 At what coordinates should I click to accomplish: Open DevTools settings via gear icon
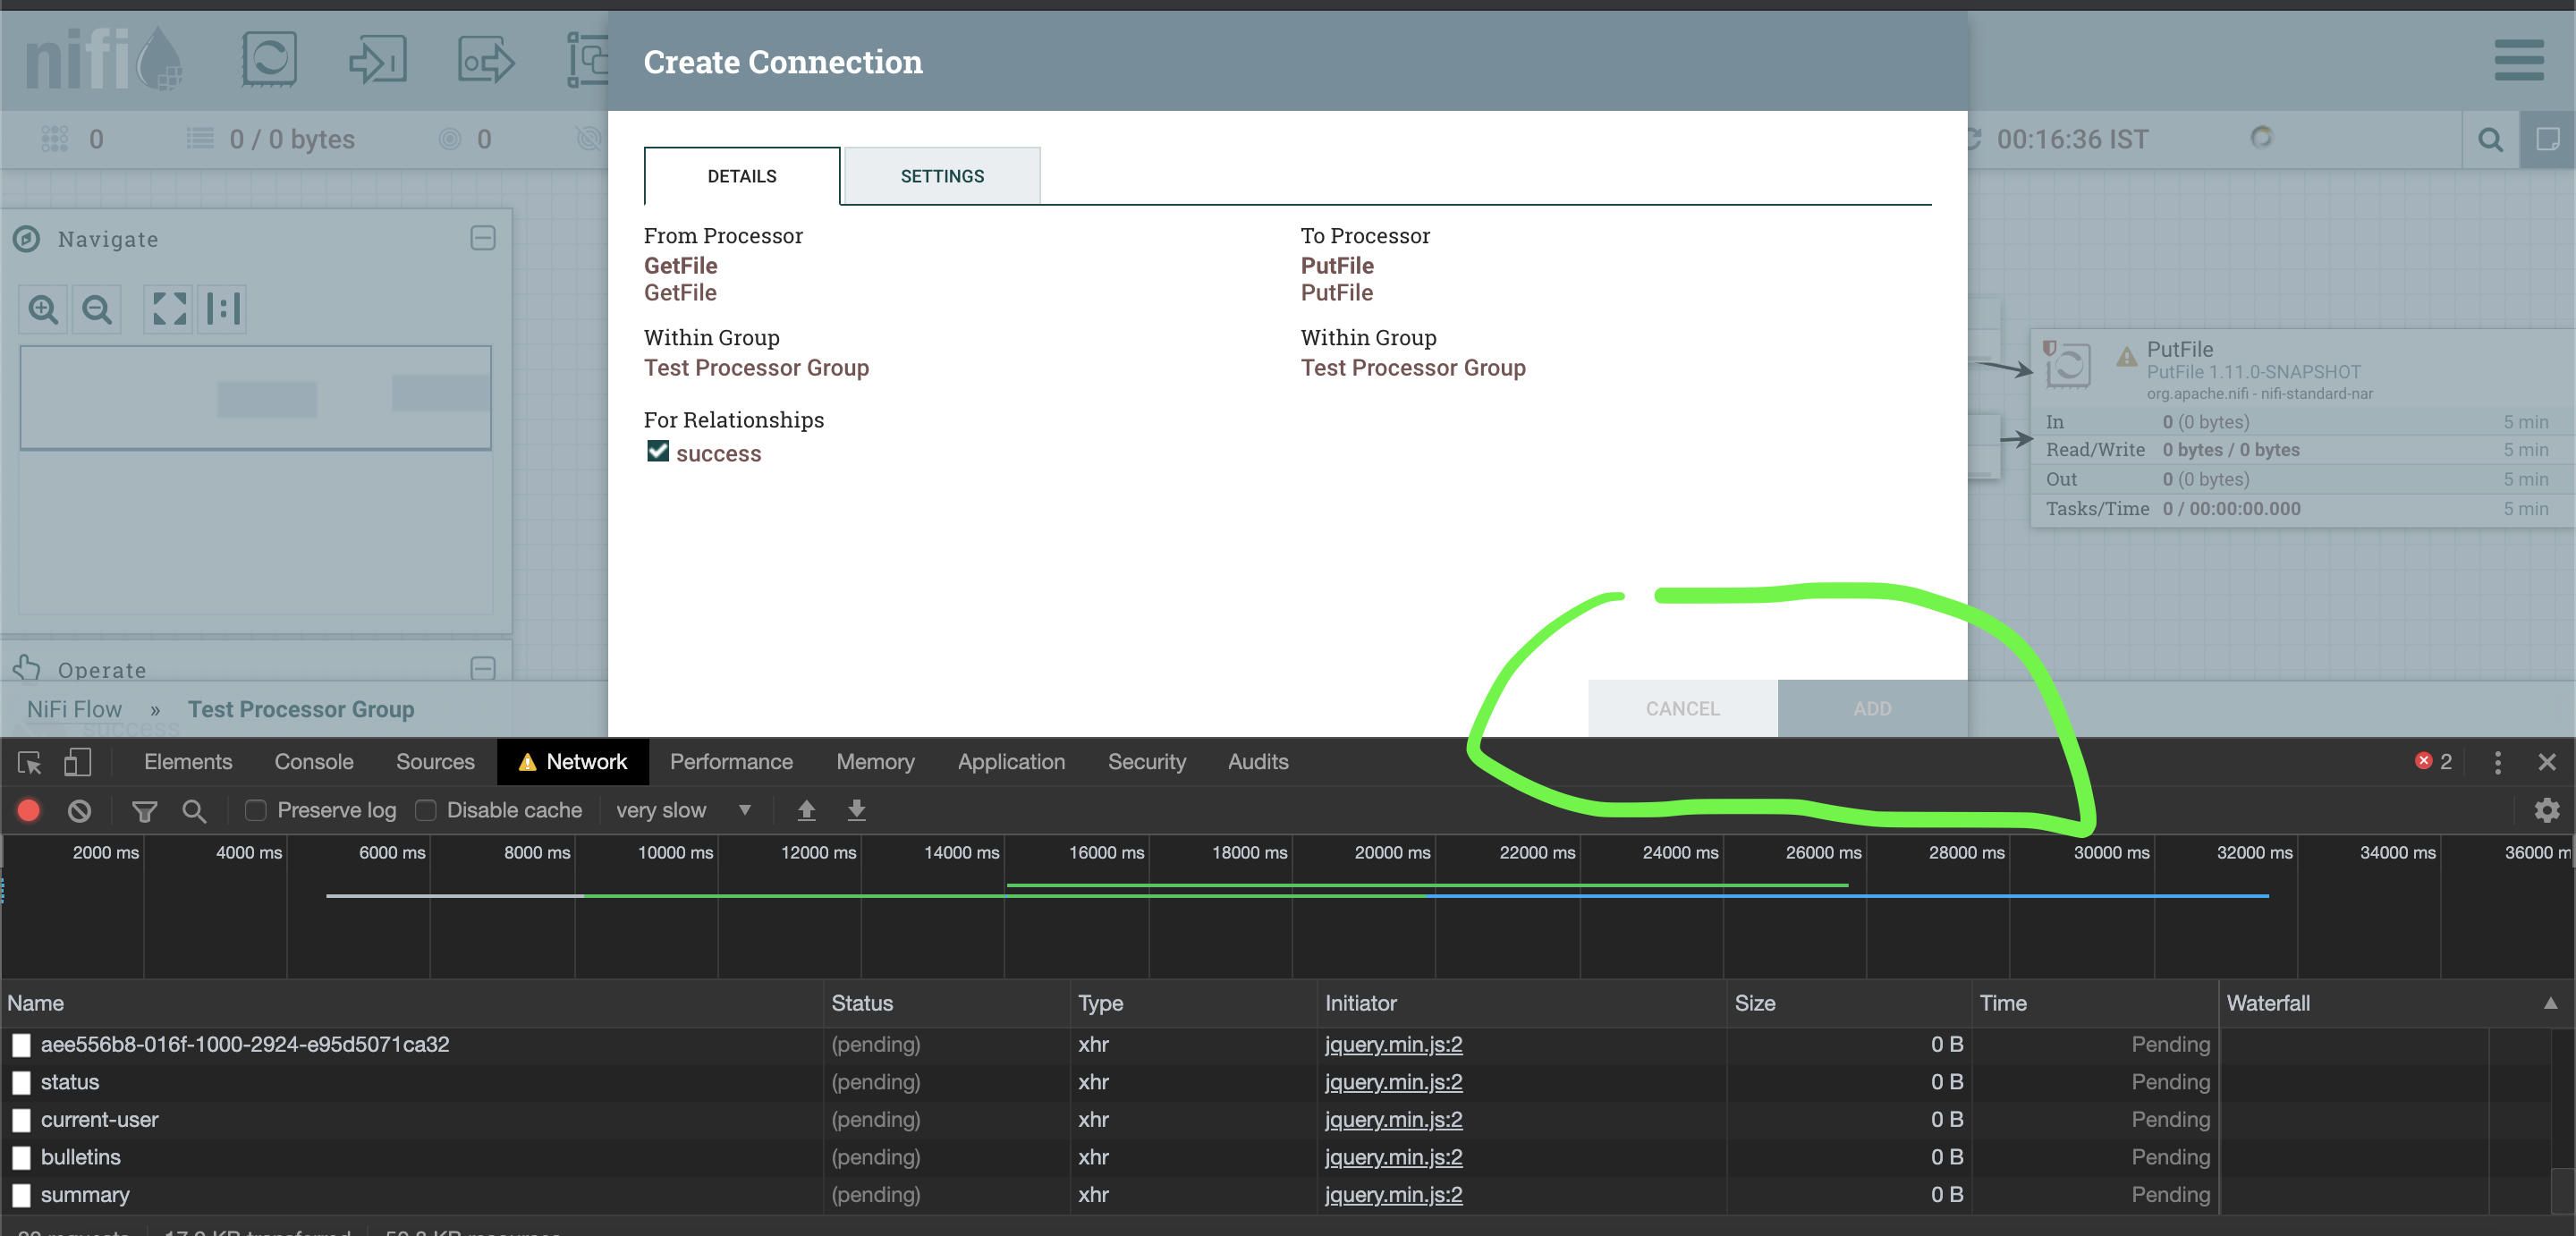tap(2549, 810)
